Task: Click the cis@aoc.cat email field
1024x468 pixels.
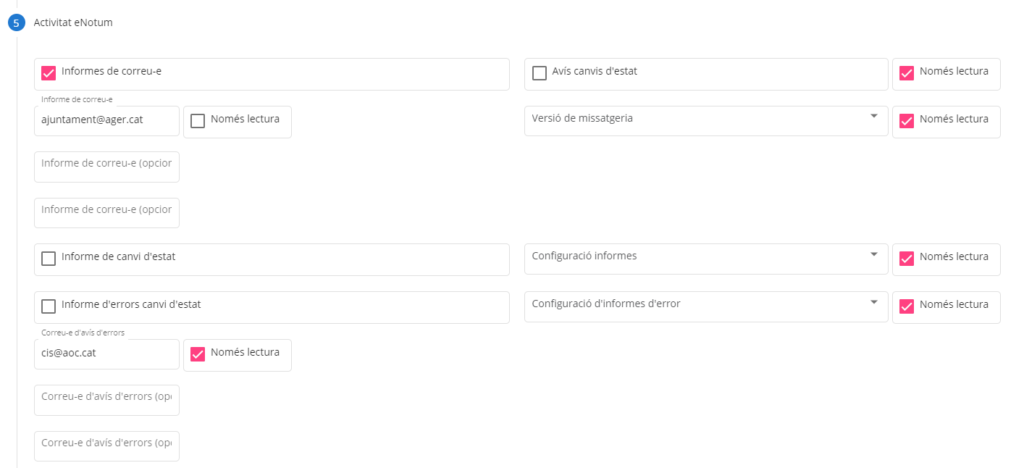Action: [x=106, y=354]
